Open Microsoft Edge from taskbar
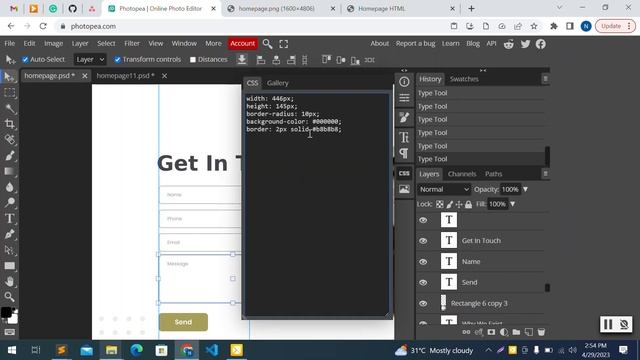The width and height of the screenshot is (640, 360). point(136,350)
